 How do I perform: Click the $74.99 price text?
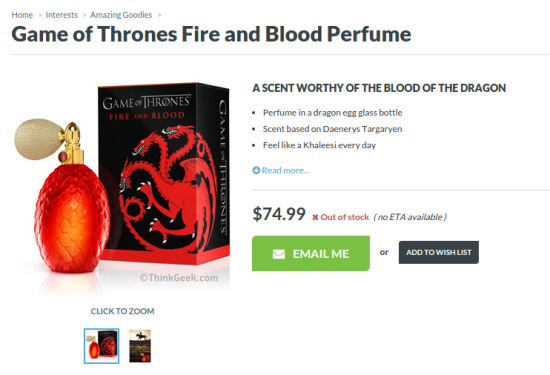pos(279,214)
